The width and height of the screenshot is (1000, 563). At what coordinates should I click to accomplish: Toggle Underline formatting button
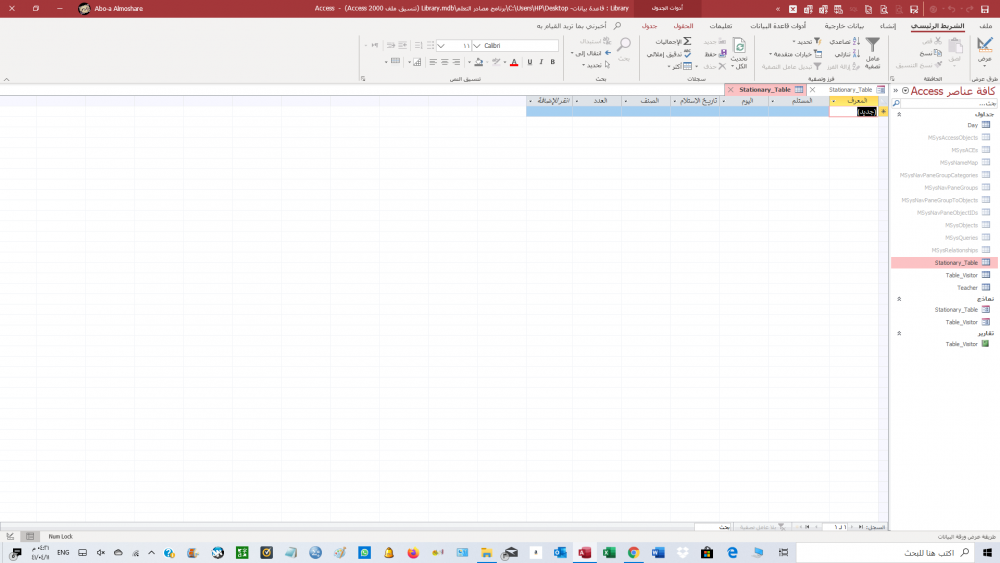tap(528, 62)
